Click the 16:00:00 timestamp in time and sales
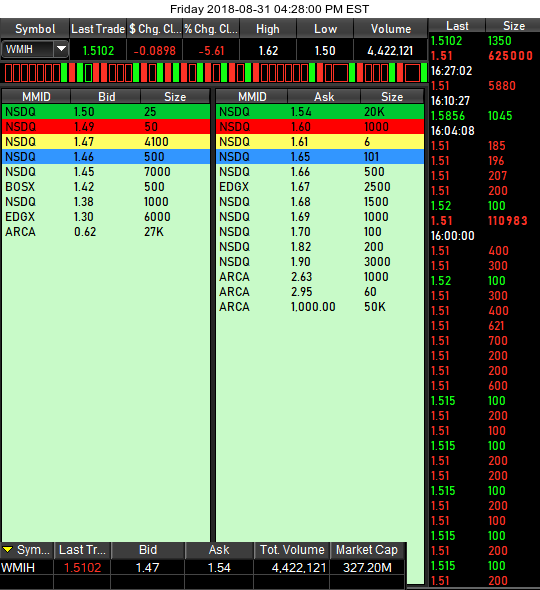Viewport: 540px width, 590px height. pyautogui.click(x=452, y=236)
